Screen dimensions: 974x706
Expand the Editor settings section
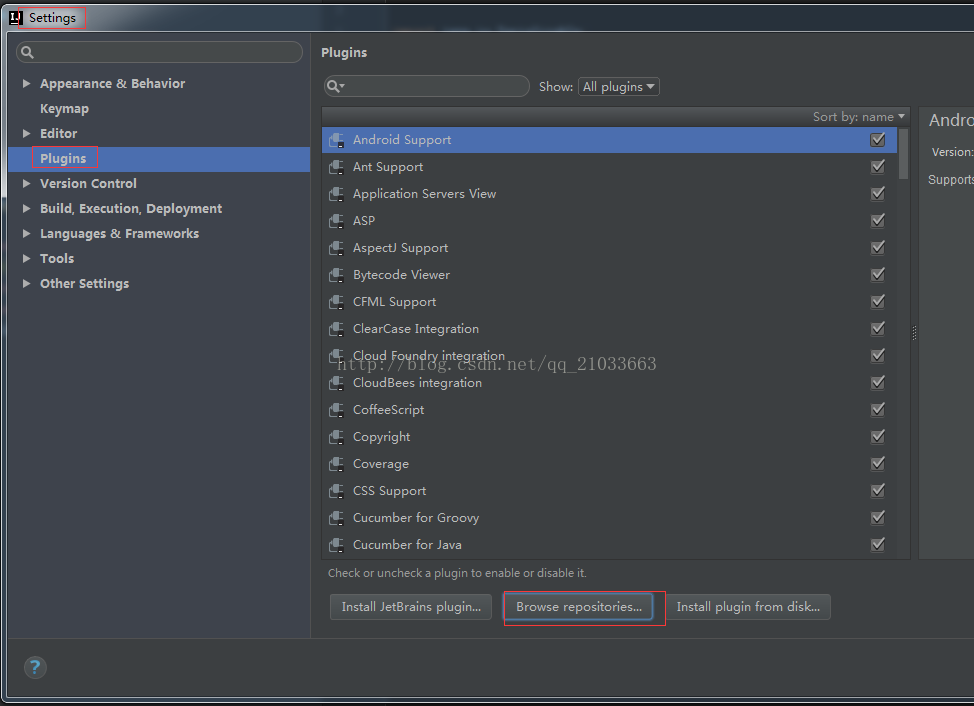[x=26, y=134]
